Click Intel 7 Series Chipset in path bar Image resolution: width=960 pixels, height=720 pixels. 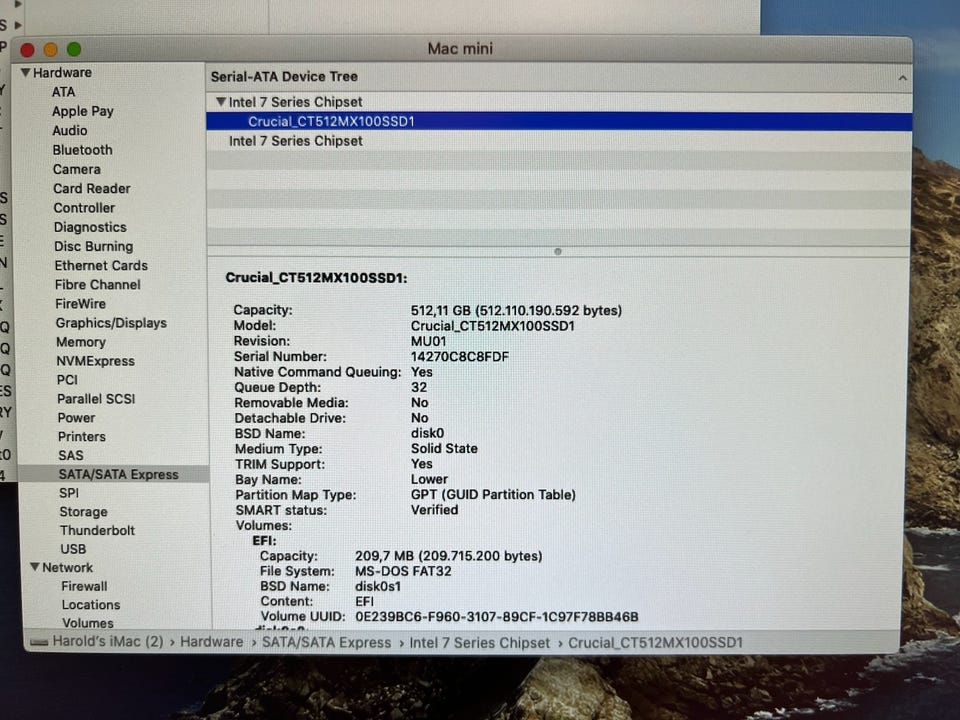point(479,643)
